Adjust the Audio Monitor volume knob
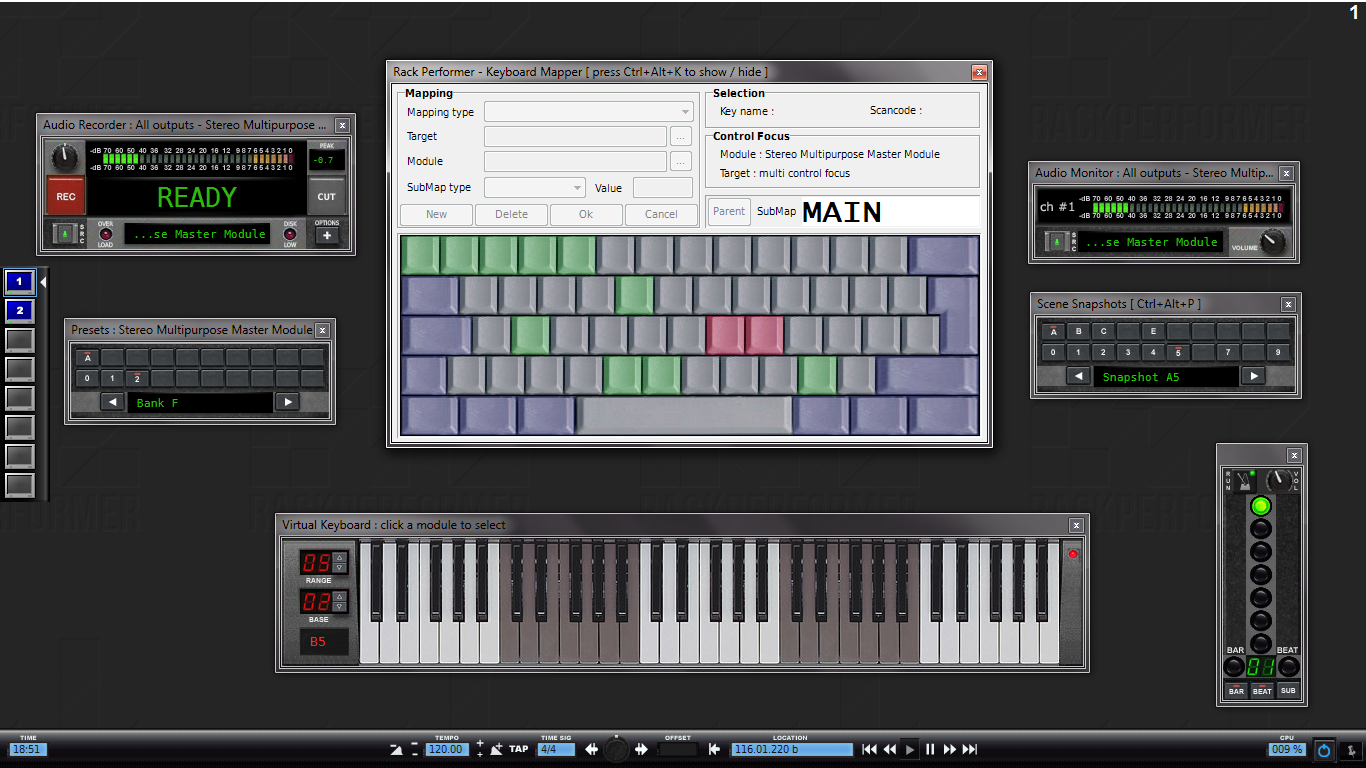Screen dimensions: 1366x768 tap(1272, 241)
